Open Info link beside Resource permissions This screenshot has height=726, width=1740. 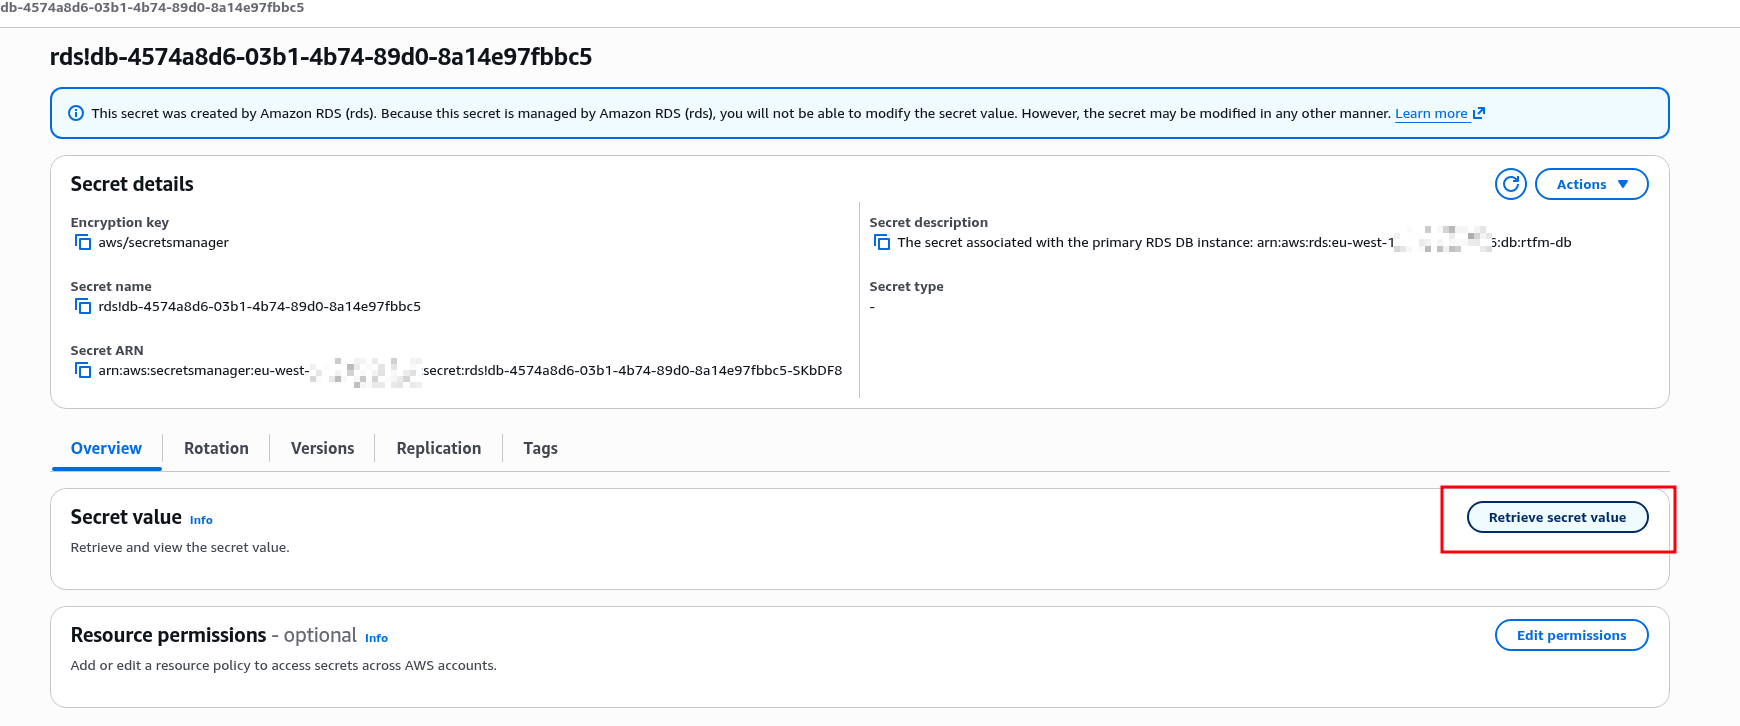376,638
